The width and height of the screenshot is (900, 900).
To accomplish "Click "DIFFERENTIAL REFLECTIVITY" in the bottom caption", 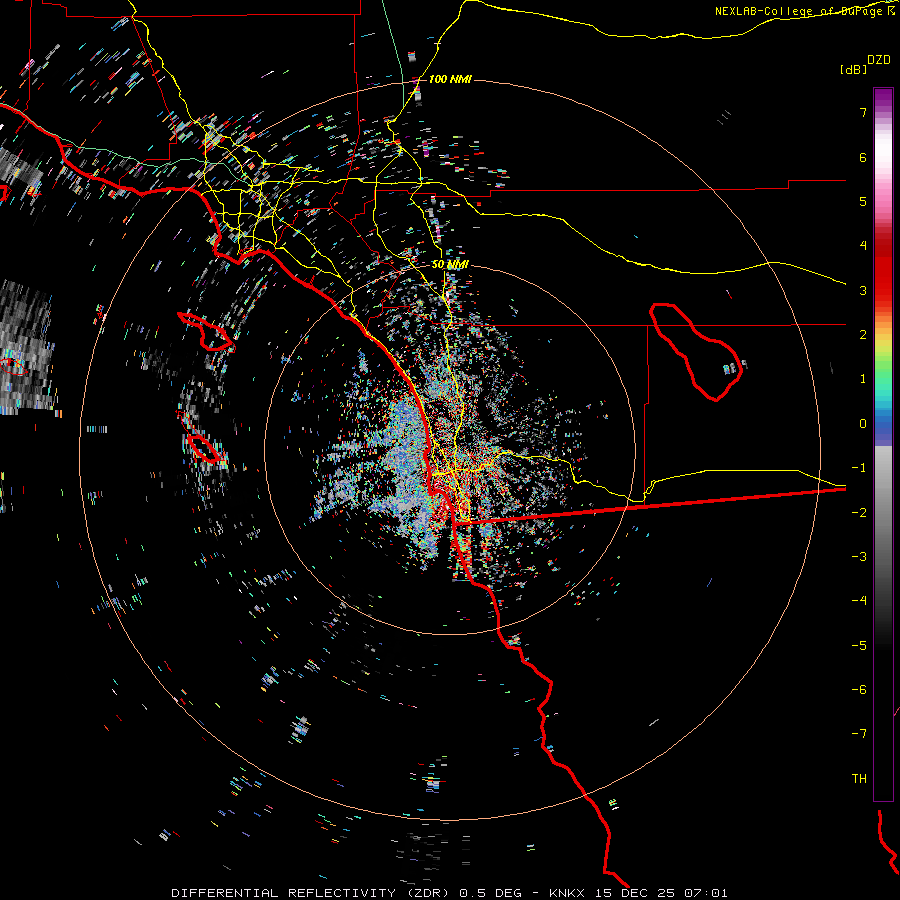I will coord(284,893).
